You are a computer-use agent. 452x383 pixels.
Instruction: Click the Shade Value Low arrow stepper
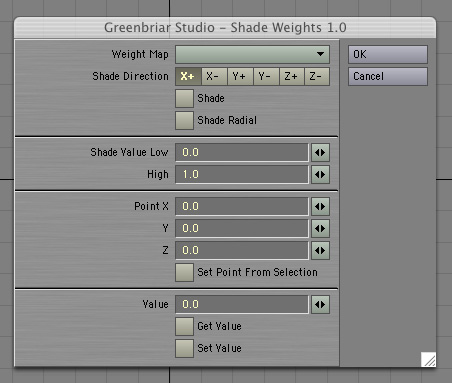point(320,153)
